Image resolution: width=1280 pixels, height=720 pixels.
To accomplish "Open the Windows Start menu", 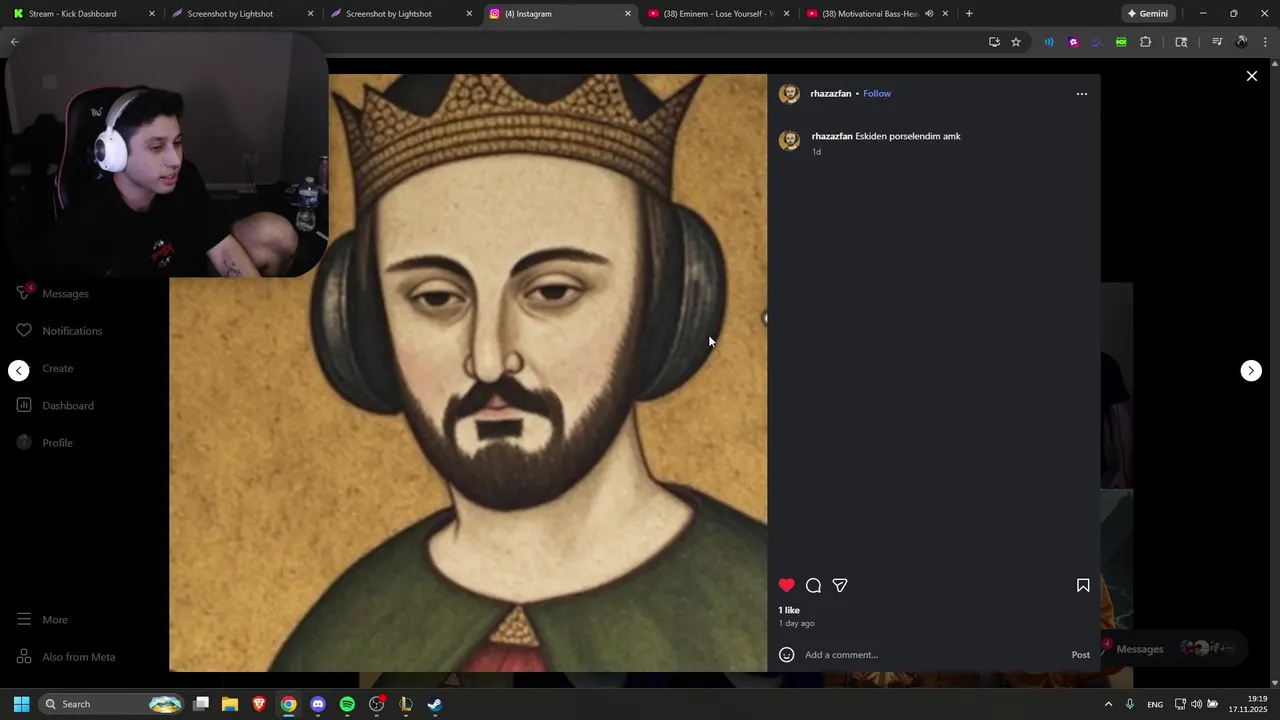I will tap(21, 704).
